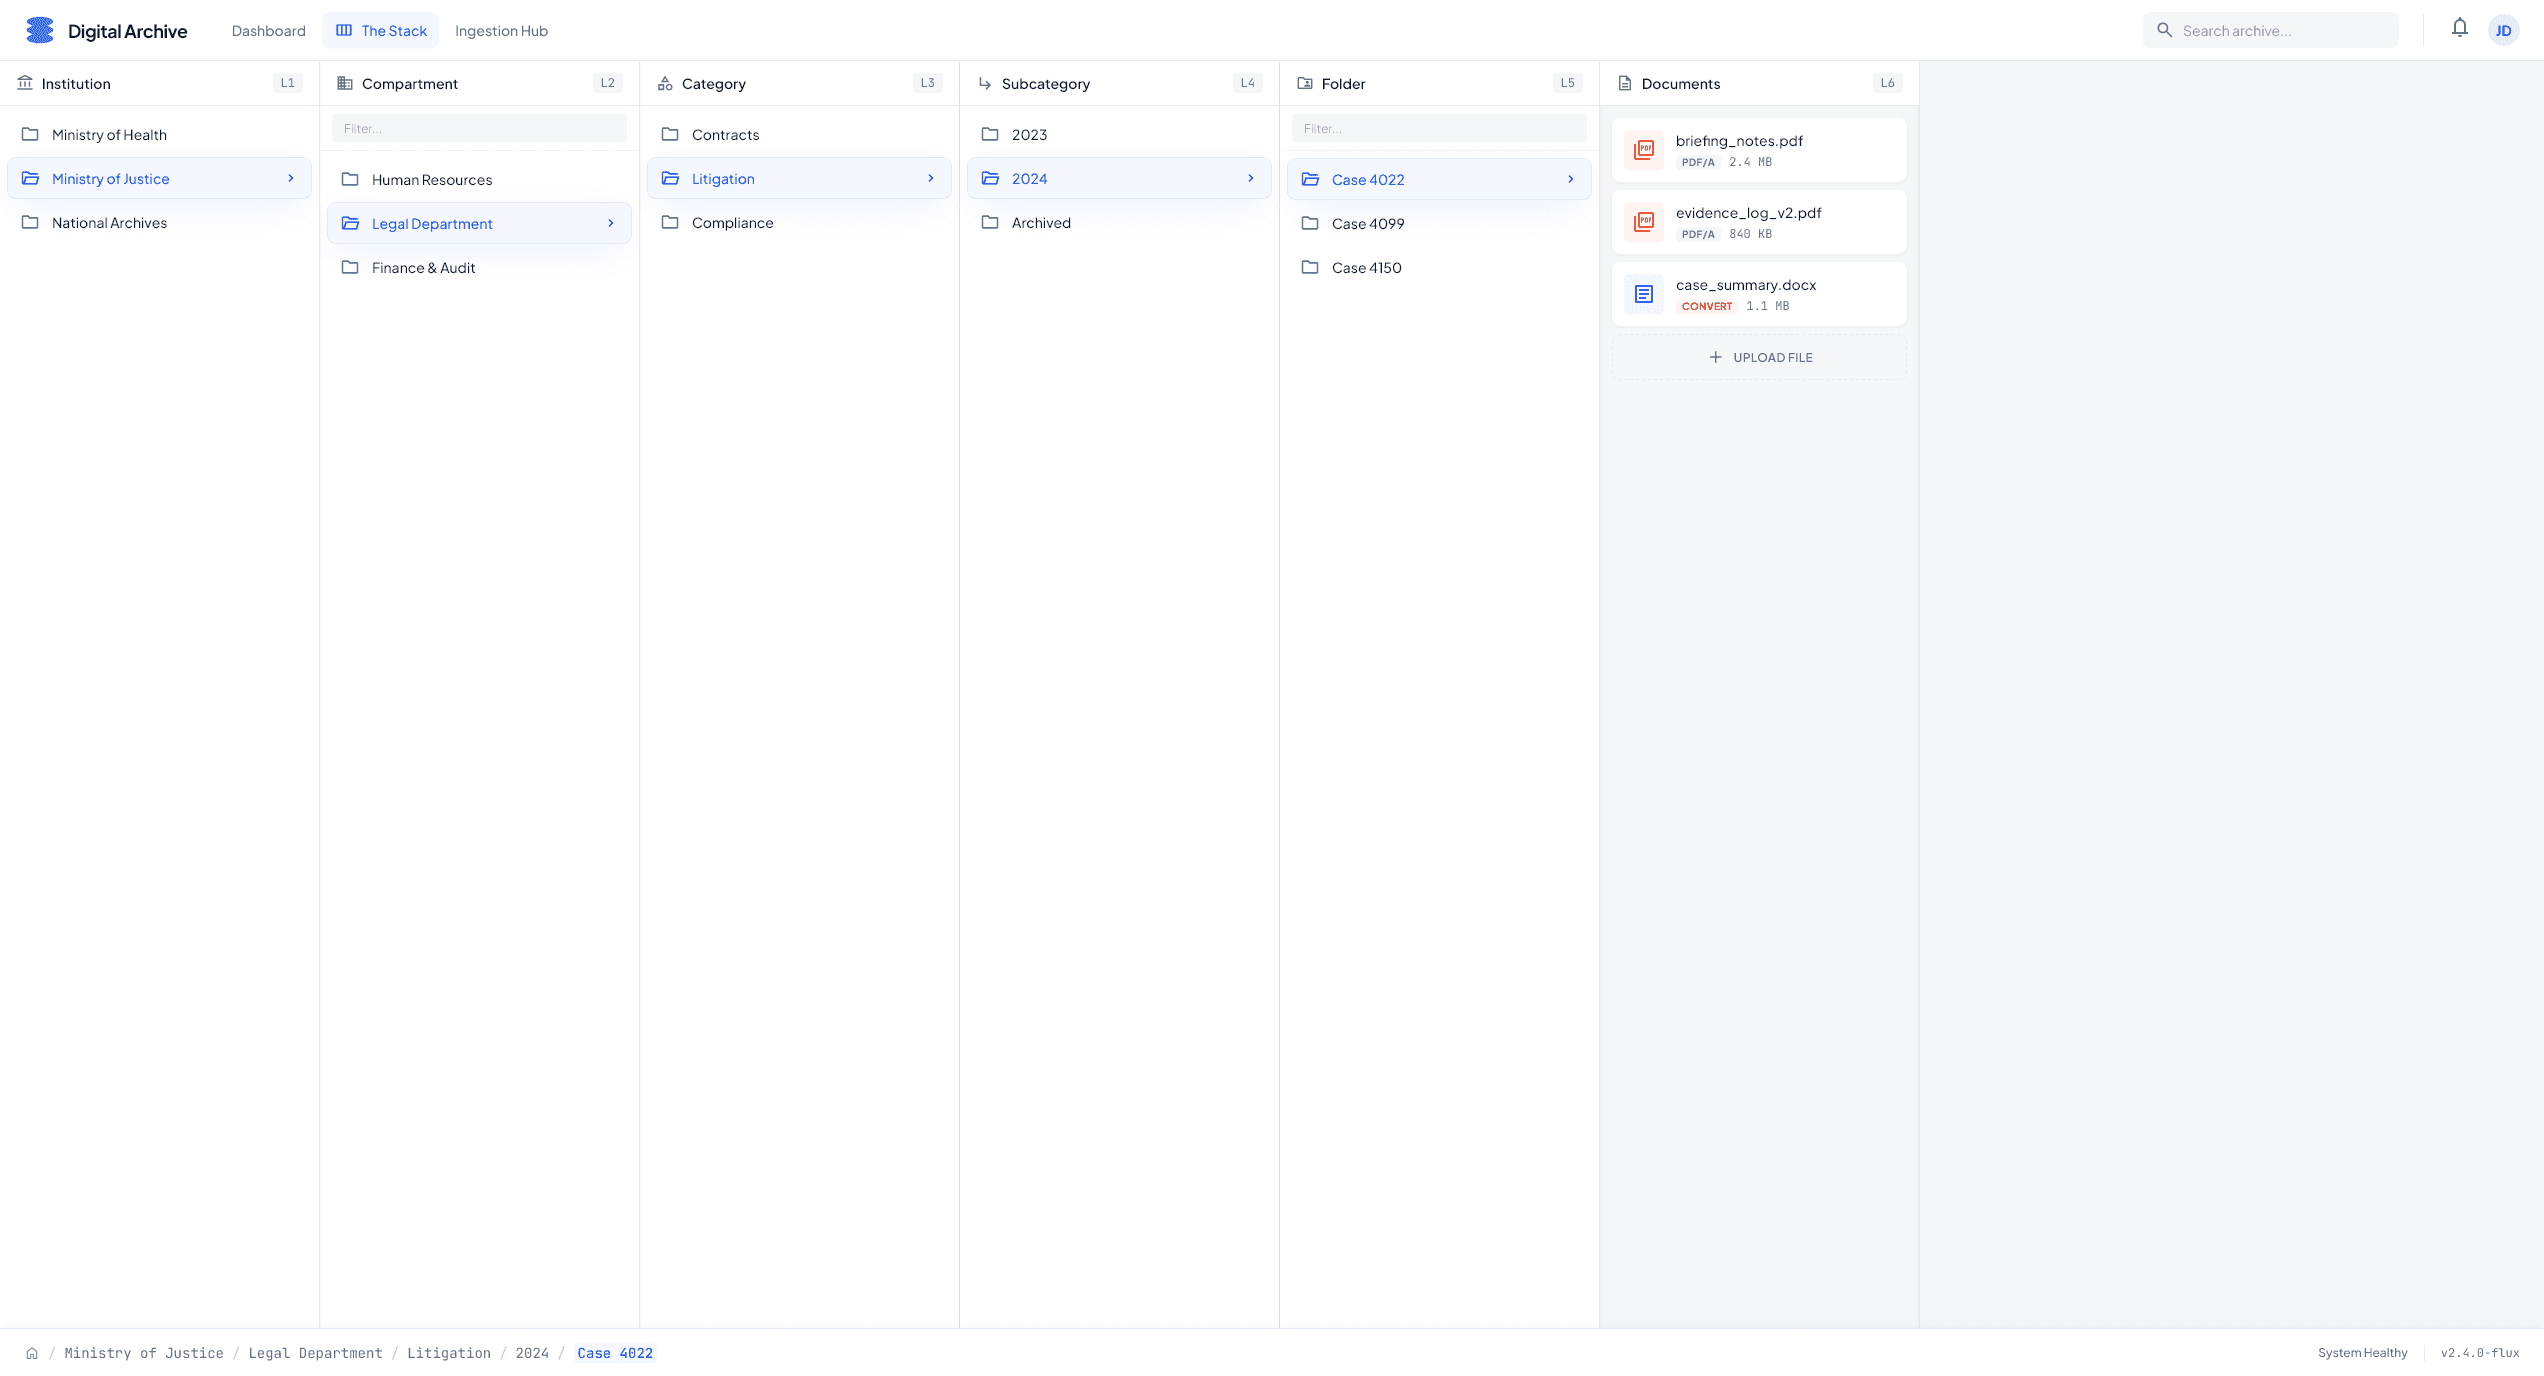Screen dimensions: 2544x1376
Task: Click the Compartment filter field
Action: tap(479, 129)
